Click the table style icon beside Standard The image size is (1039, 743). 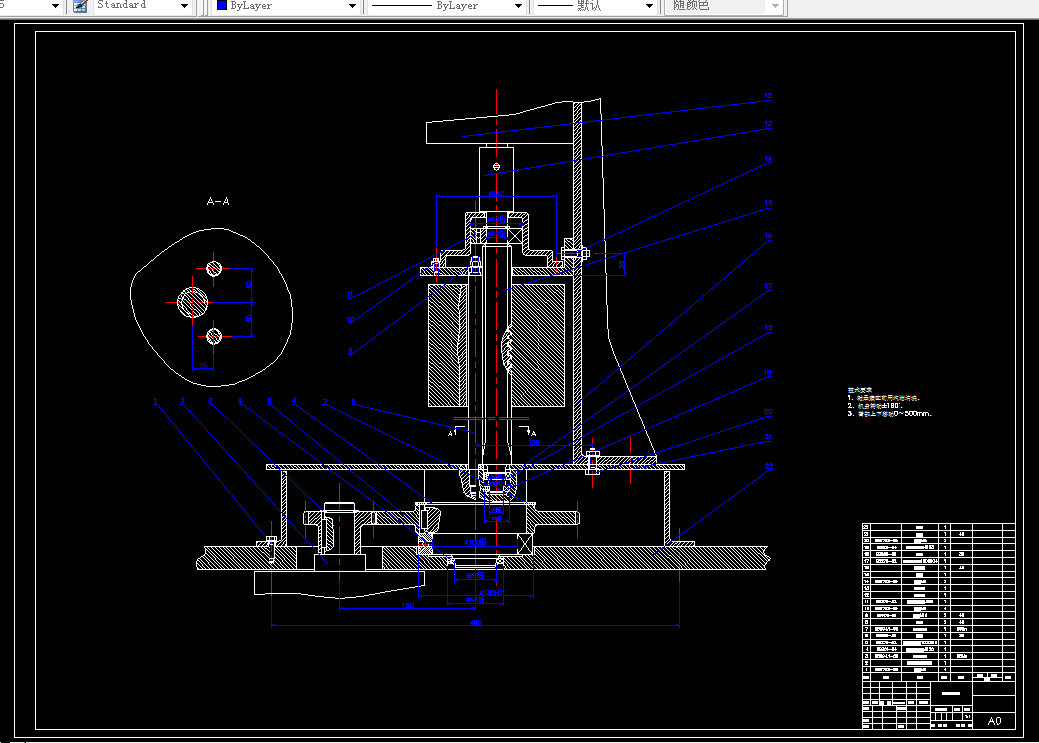(80, 6)
